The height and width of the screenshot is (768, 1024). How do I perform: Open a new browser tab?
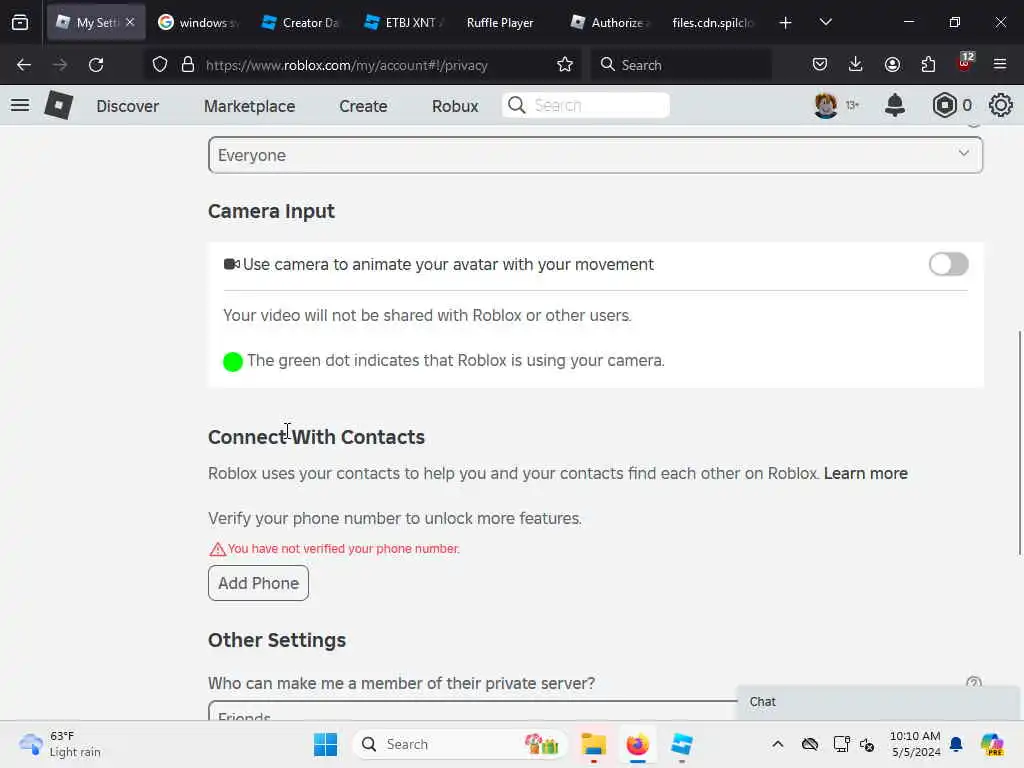[x=786, y=23]
